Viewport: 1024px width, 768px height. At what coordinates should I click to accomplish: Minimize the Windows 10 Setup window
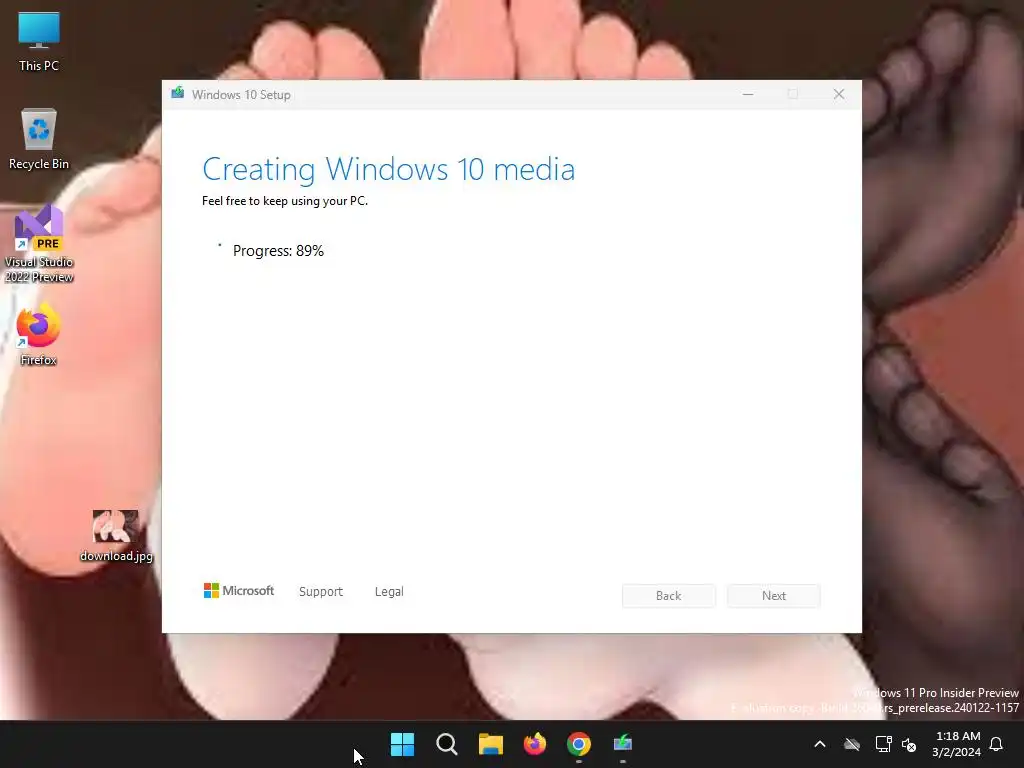coord(748,95)
